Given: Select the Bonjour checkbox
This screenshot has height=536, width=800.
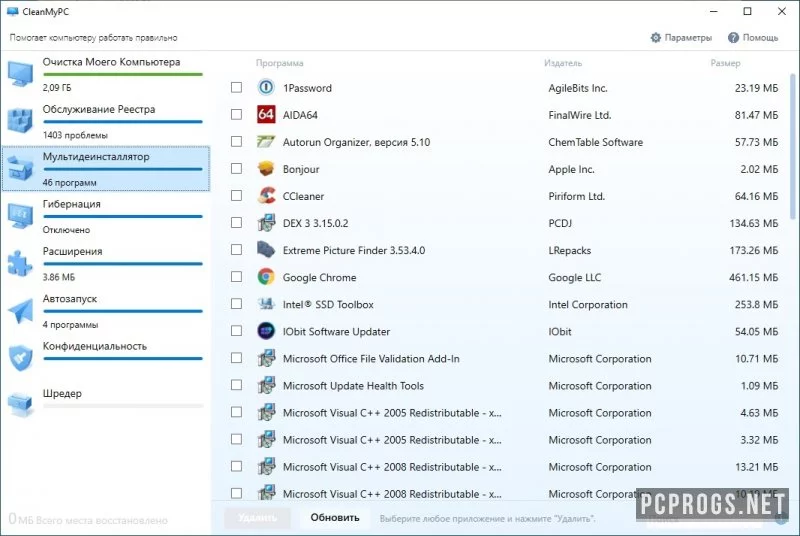Looking at the screenshot, I should pyautogui.click(x=236, y=169).
